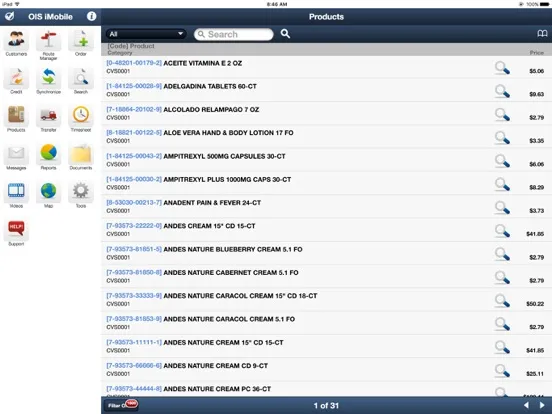Click the $25.11 price value
Viewport: 552px width, 414px height.
tap(535, 374)
